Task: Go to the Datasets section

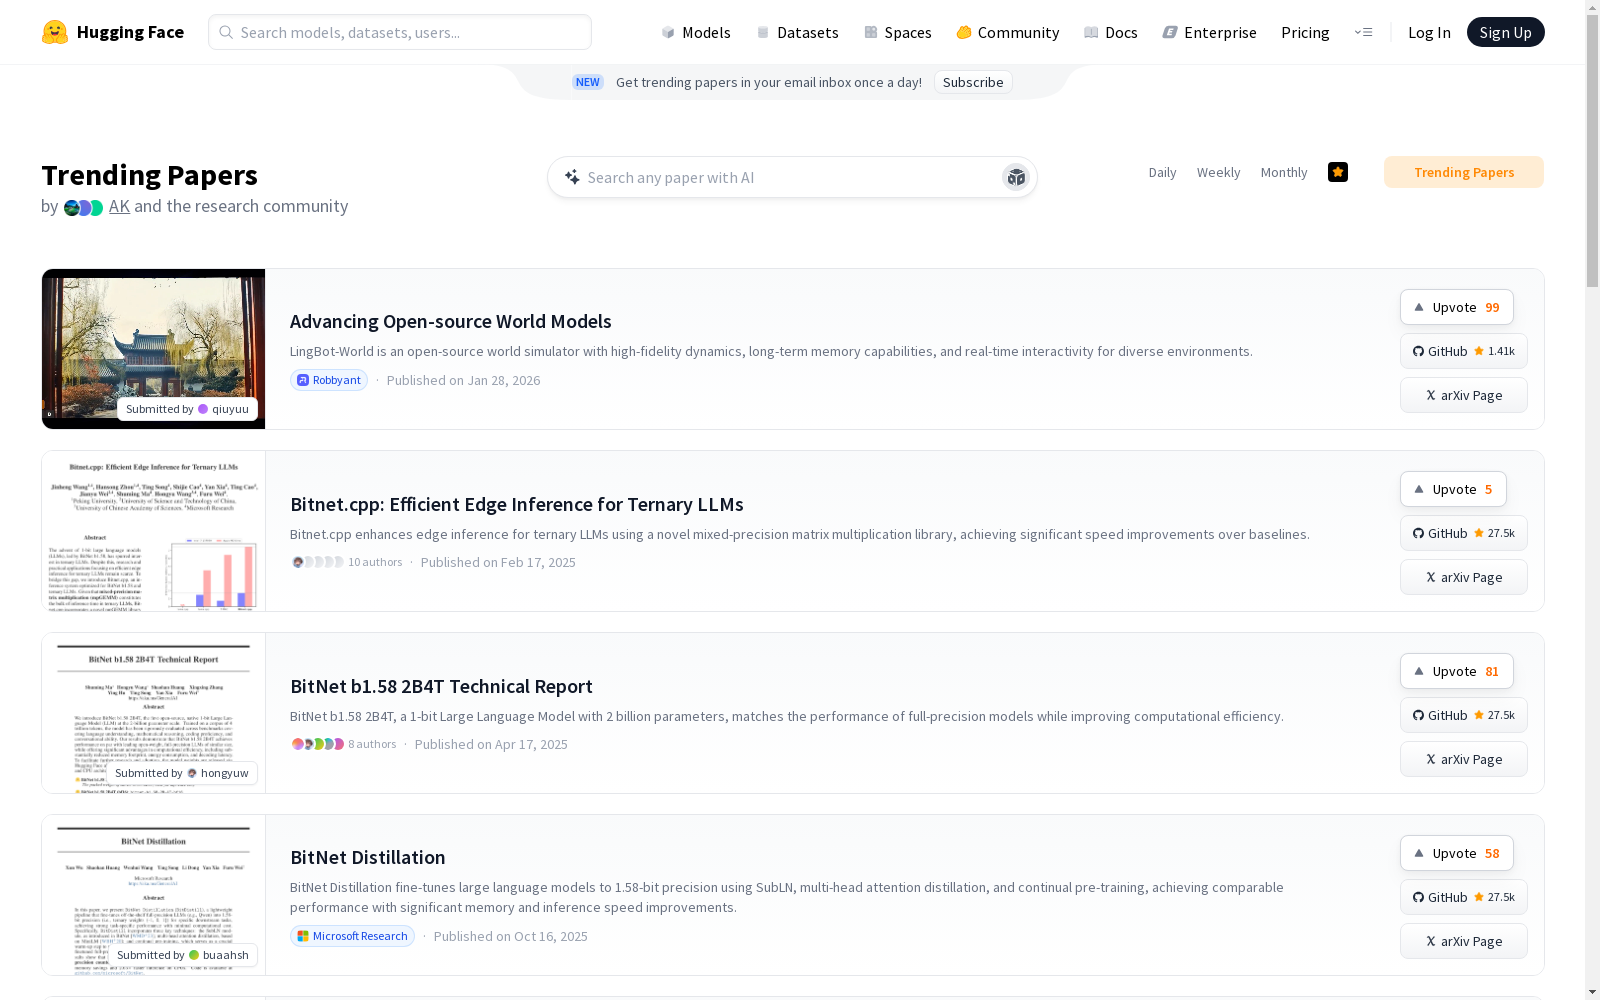Action: (x=797, y=32)
